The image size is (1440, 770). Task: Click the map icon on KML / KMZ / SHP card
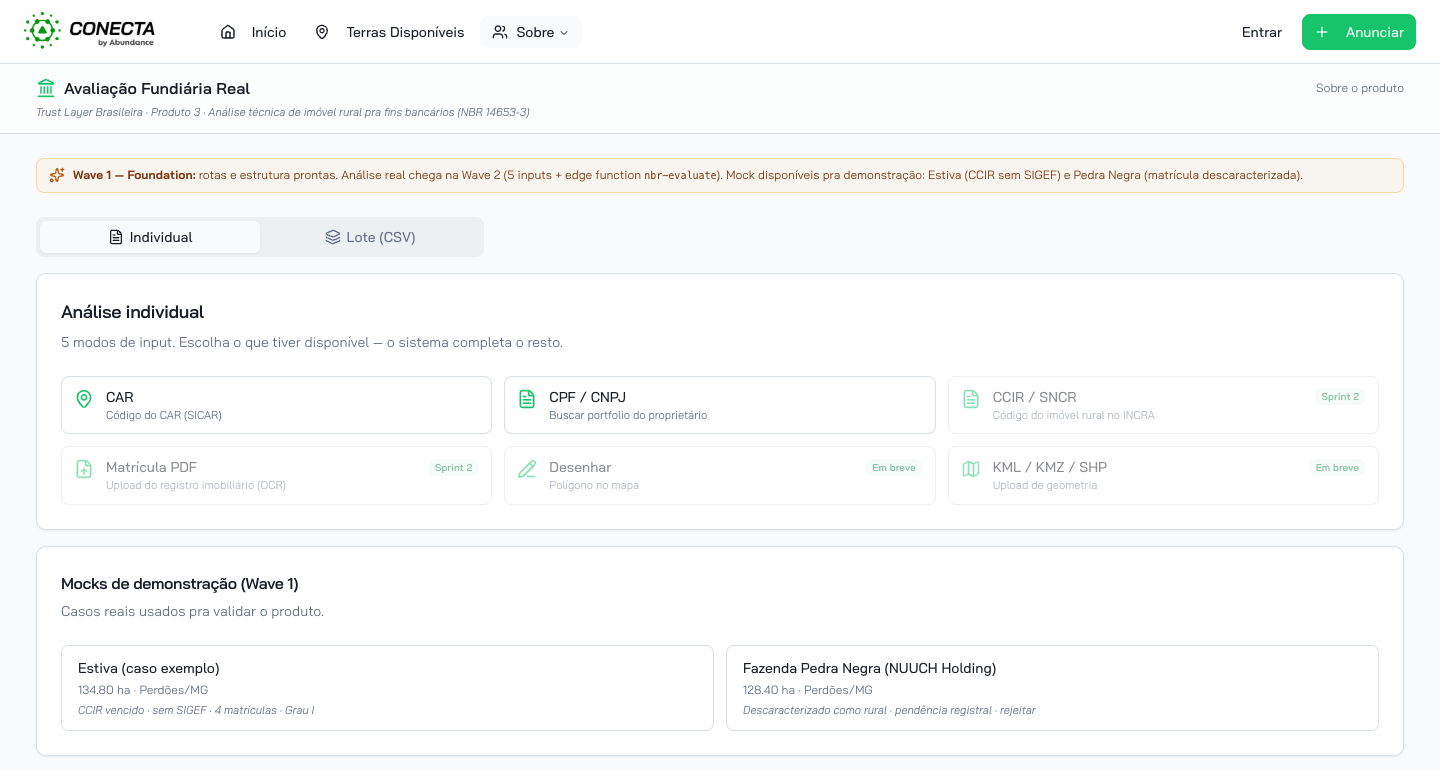[x=970, y=469]
